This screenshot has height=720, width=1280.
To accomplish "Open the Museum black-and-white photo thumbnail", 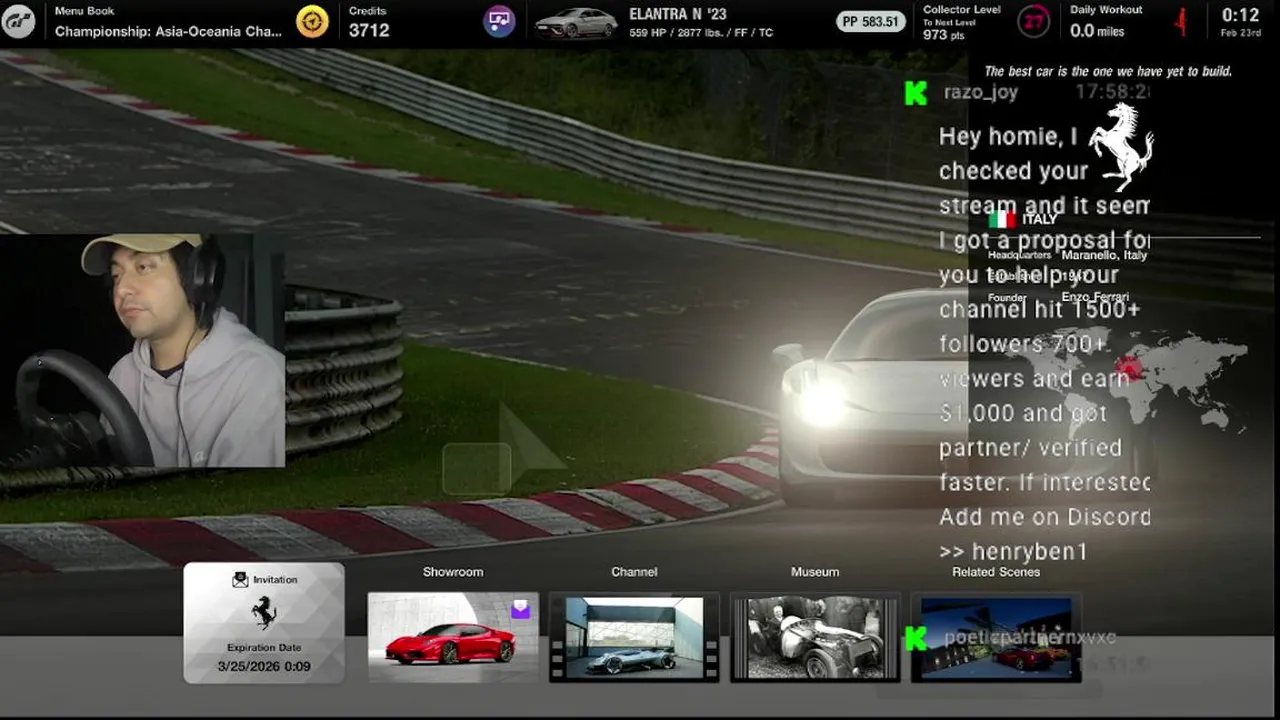I will coord(815,637).
